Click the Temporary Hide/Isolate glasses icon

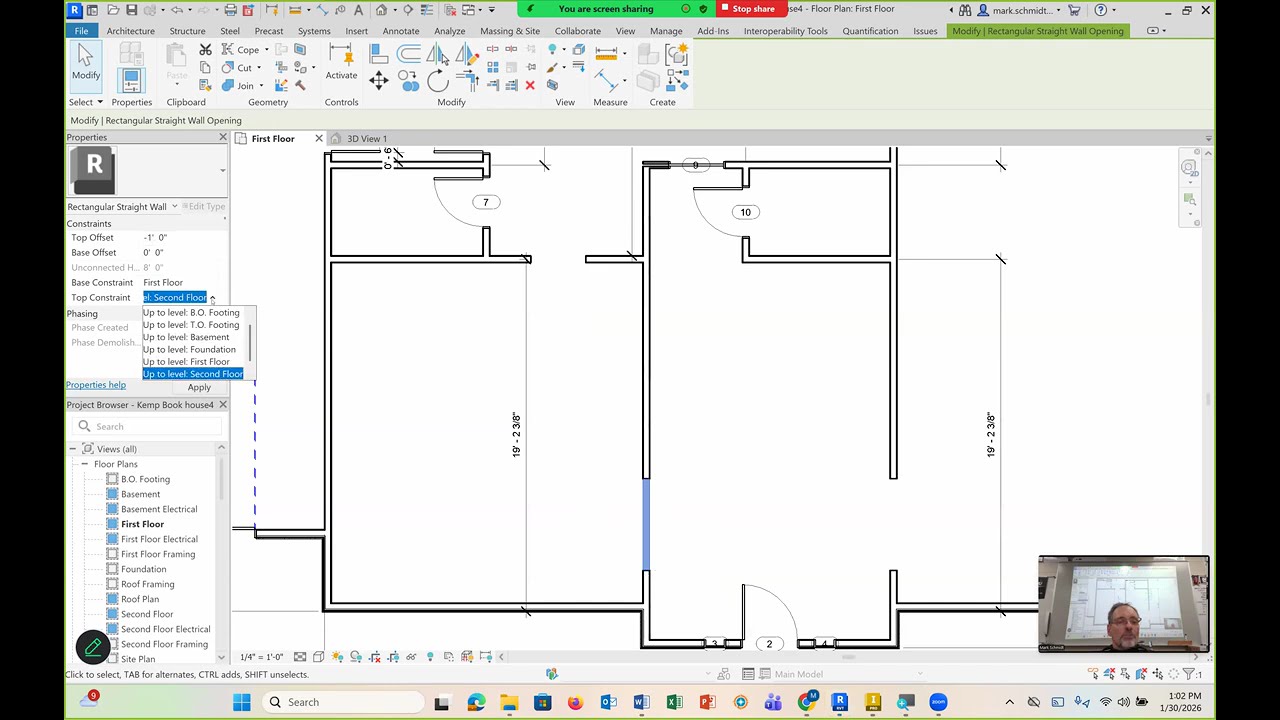click(x=411, y=657)
